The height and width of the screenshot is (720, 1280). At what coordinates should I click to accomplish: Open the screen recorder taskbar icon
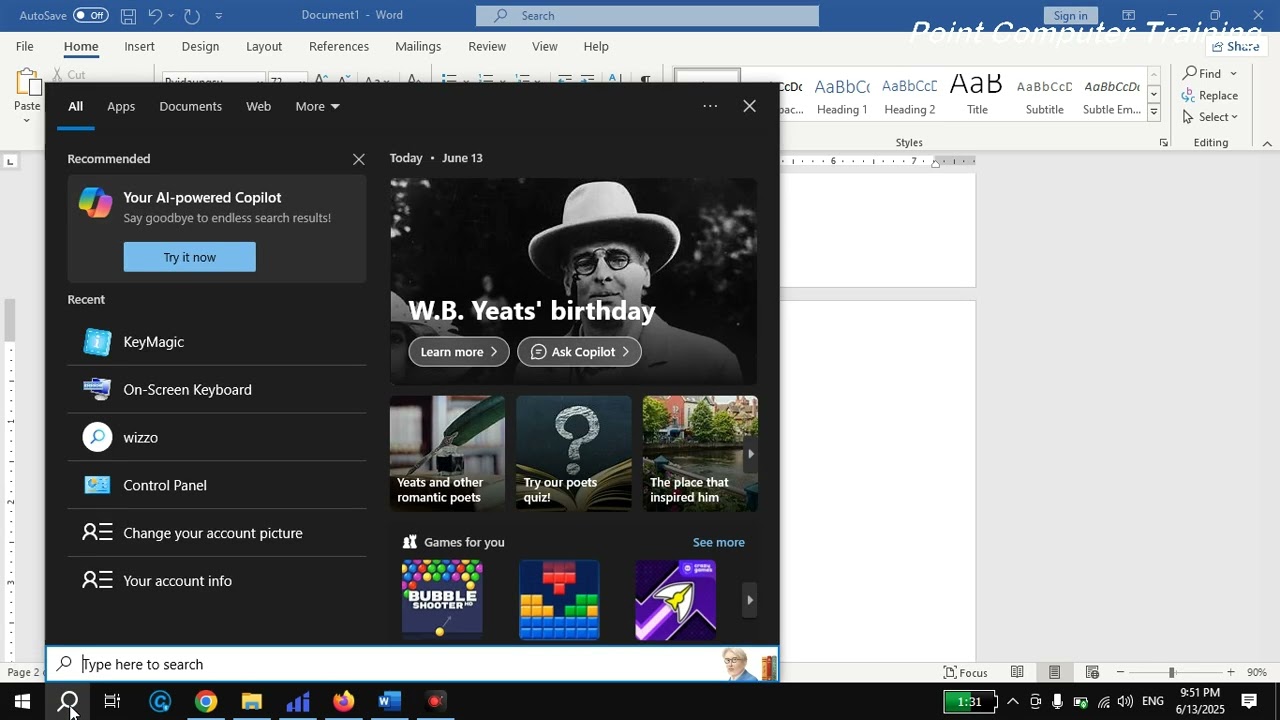[435, 702]
